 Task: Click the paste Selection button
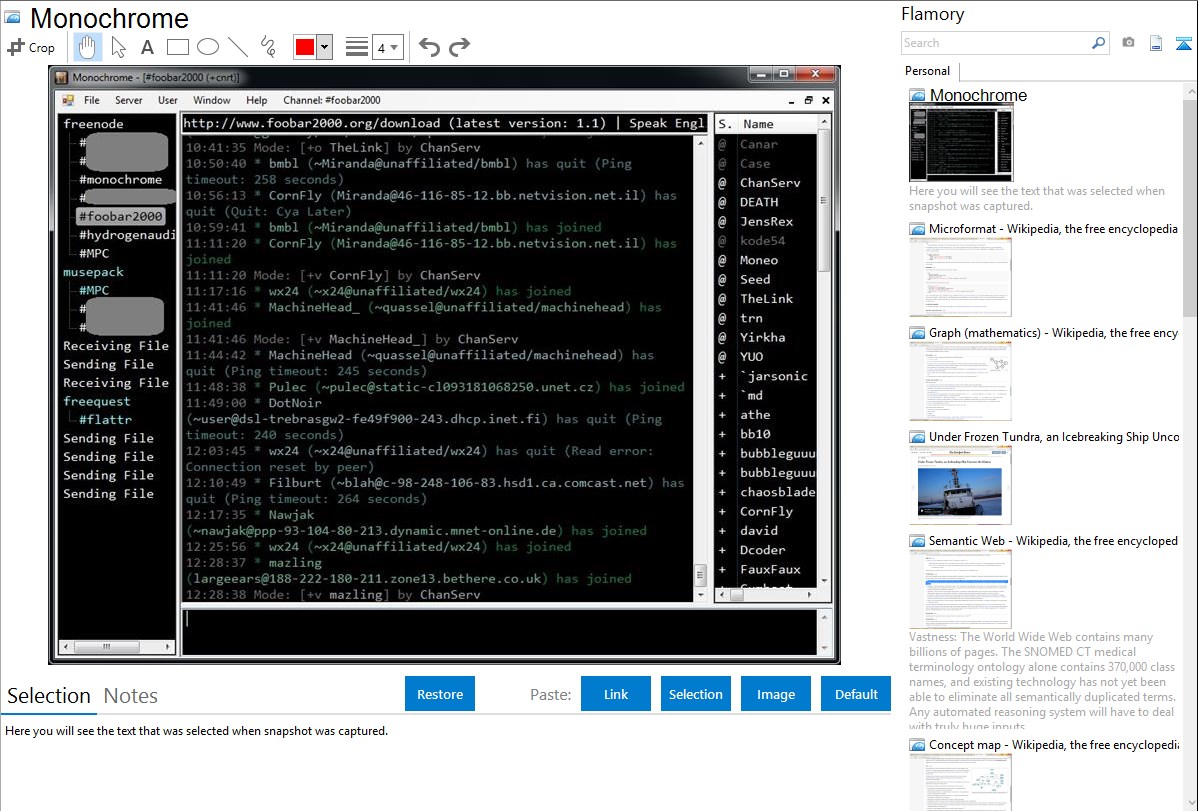(x=696, y=694)
